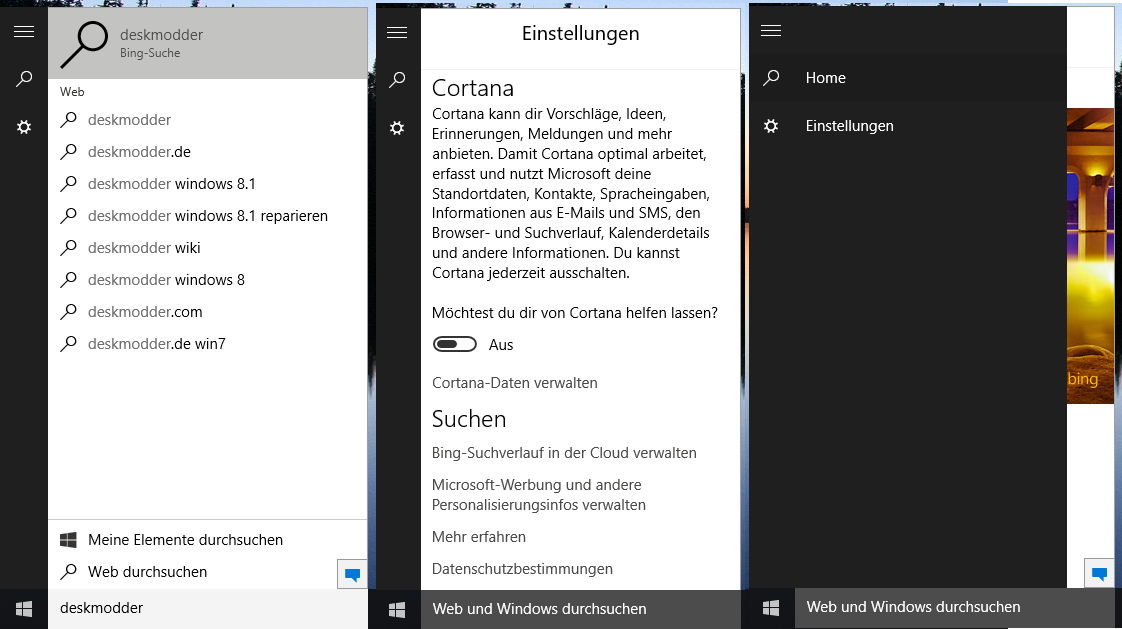1122x629 pixels.
Task: Choose suggestion 'deskmodder windows 8.1'
Action: pyautogui.click(x=208, y=184)
